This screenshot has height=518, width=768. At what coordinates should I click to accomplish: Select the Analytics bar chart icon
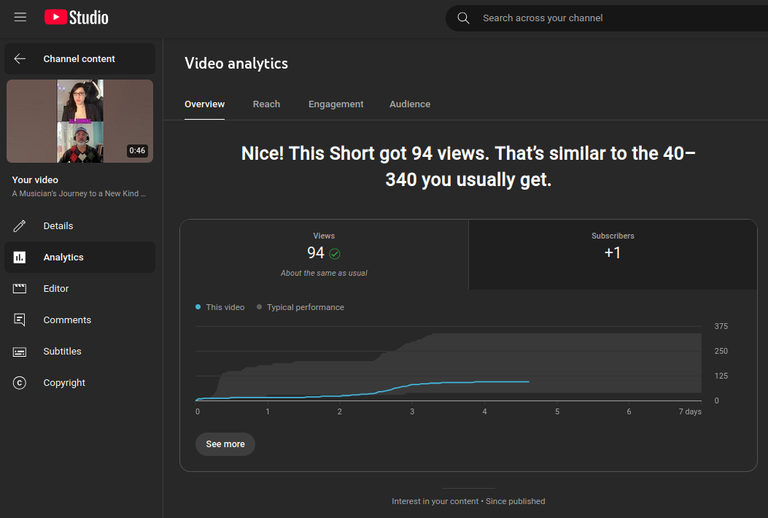[20, 257]
